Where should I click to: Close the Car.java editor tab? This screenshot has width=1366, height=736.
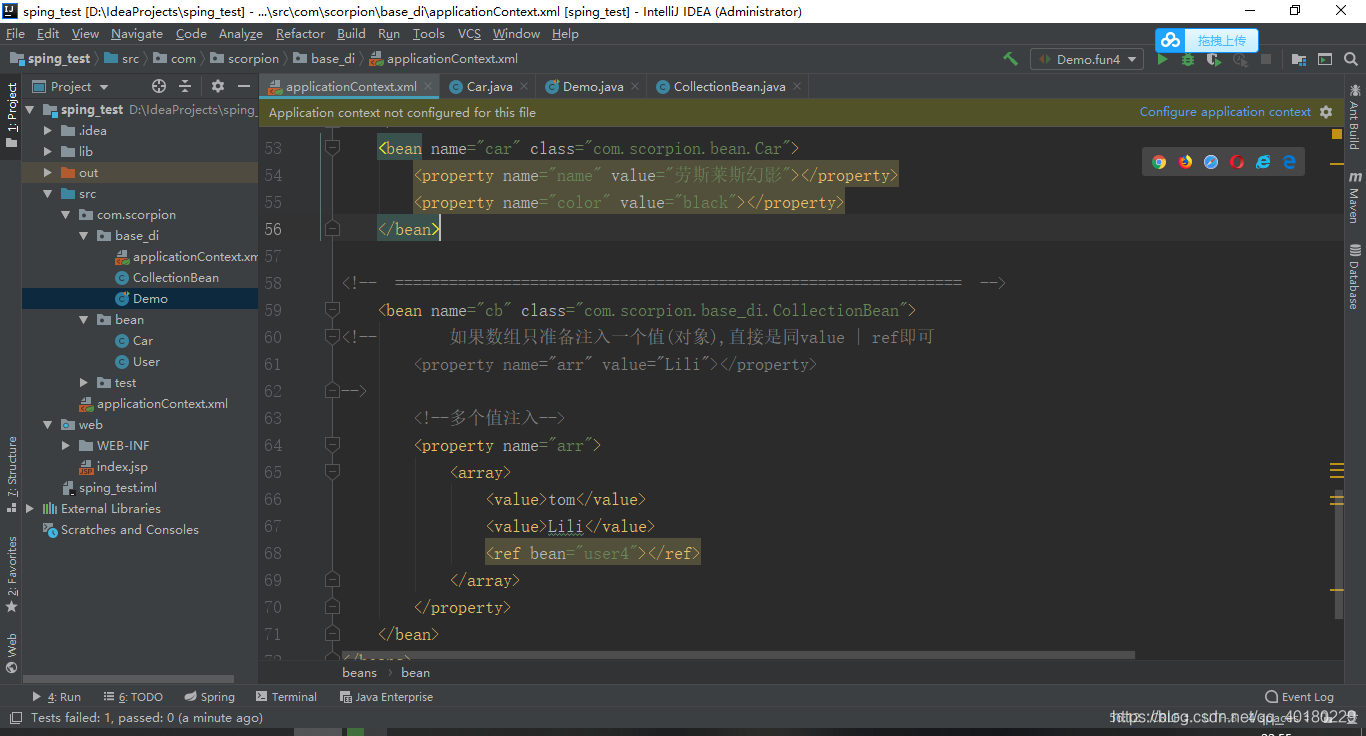coord(524,86)
